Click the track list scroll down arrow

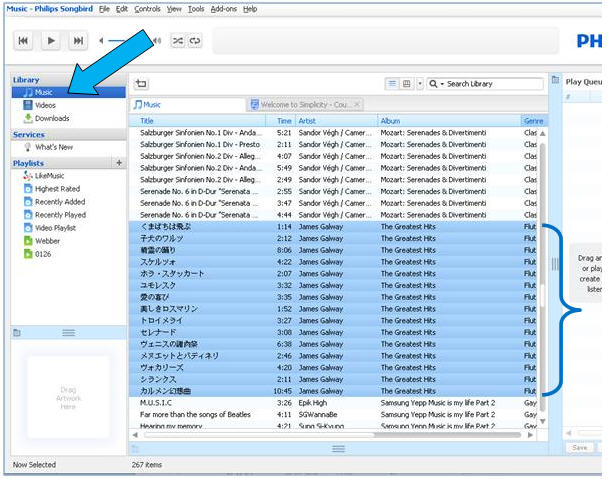click(x=543, y=421)
